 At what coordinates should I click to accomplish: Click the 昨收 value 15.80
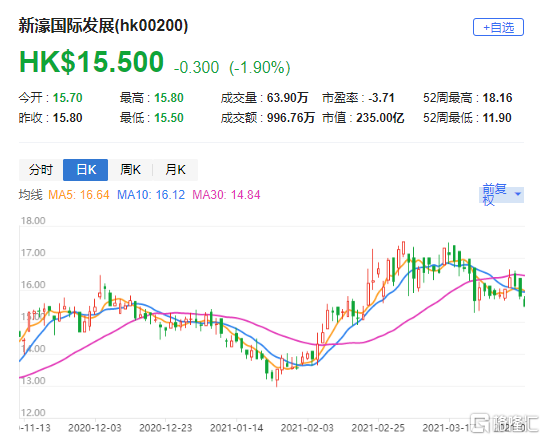(x=67, y=118)
